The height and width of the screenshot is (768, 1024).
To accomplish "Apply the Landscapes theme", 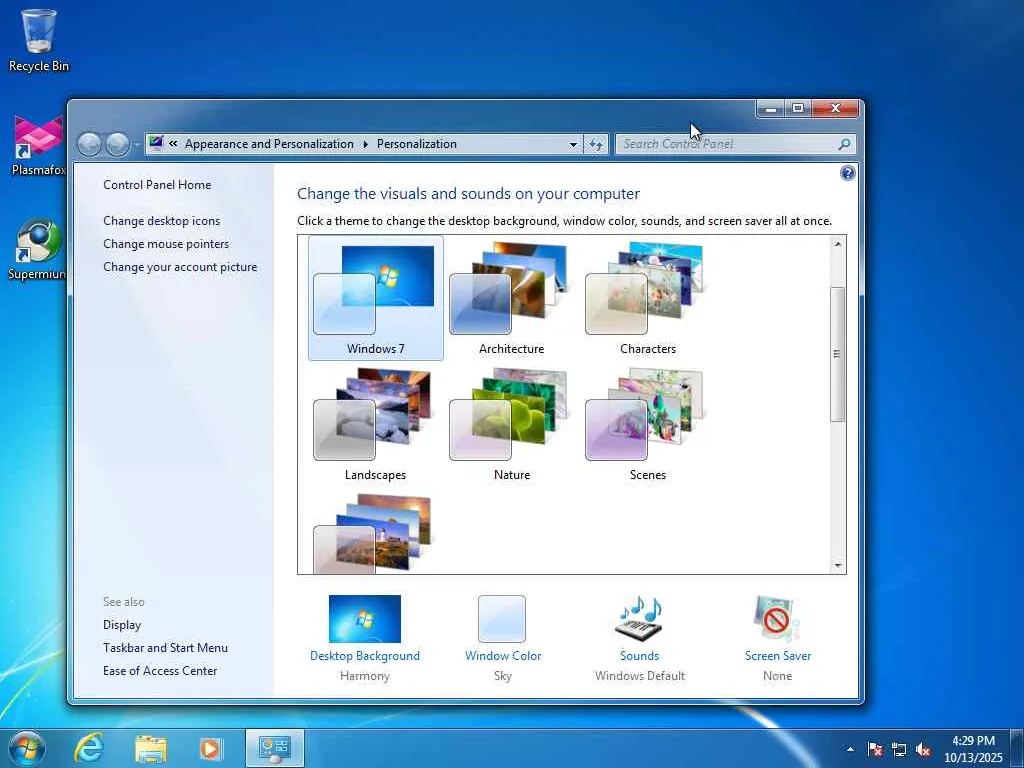I will pos(376,424).
